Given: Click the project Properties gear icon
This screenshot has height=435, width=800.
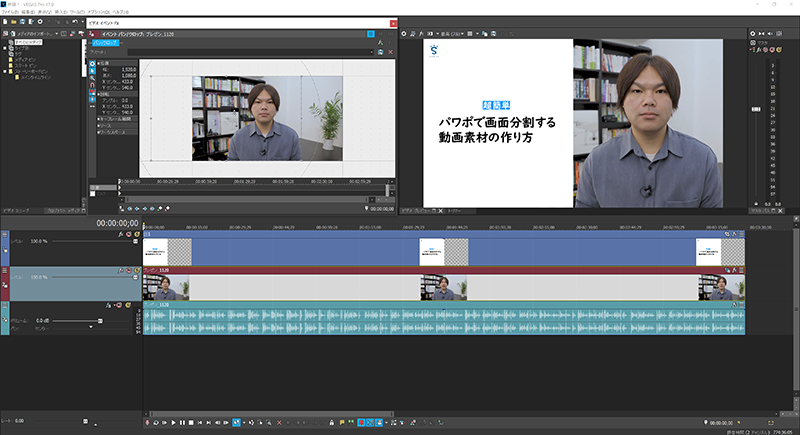Looking at the screenshot, I should [40, 22].
